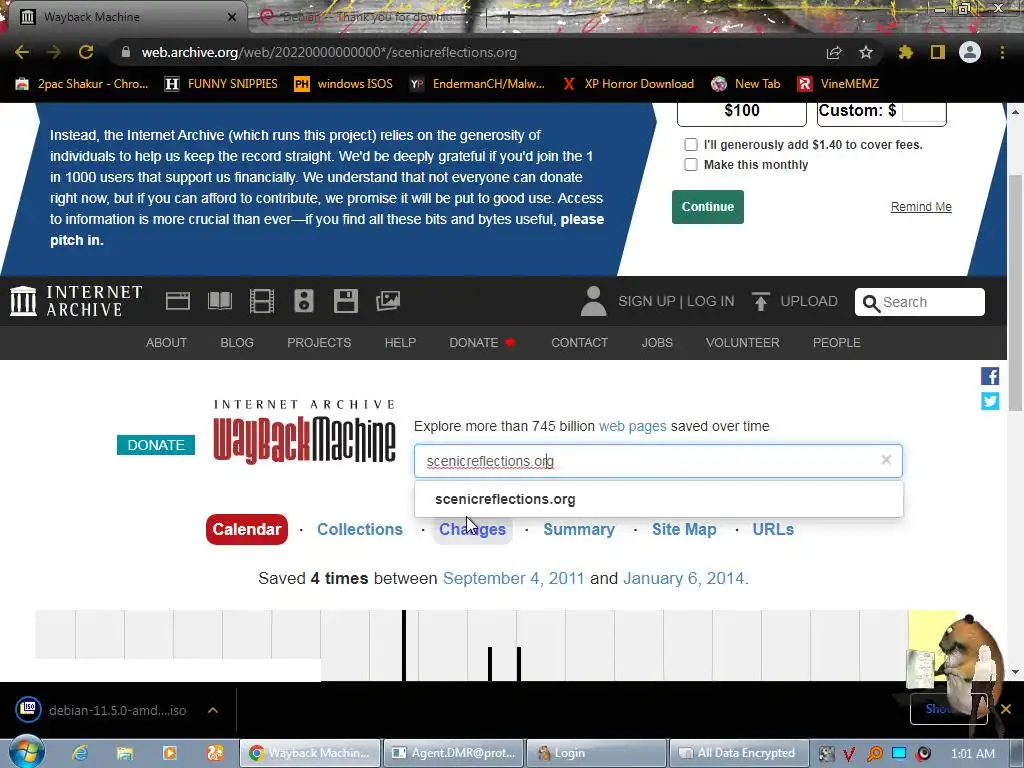
Task: Click the tallest capture bar in the timeline
Action: 404,645
